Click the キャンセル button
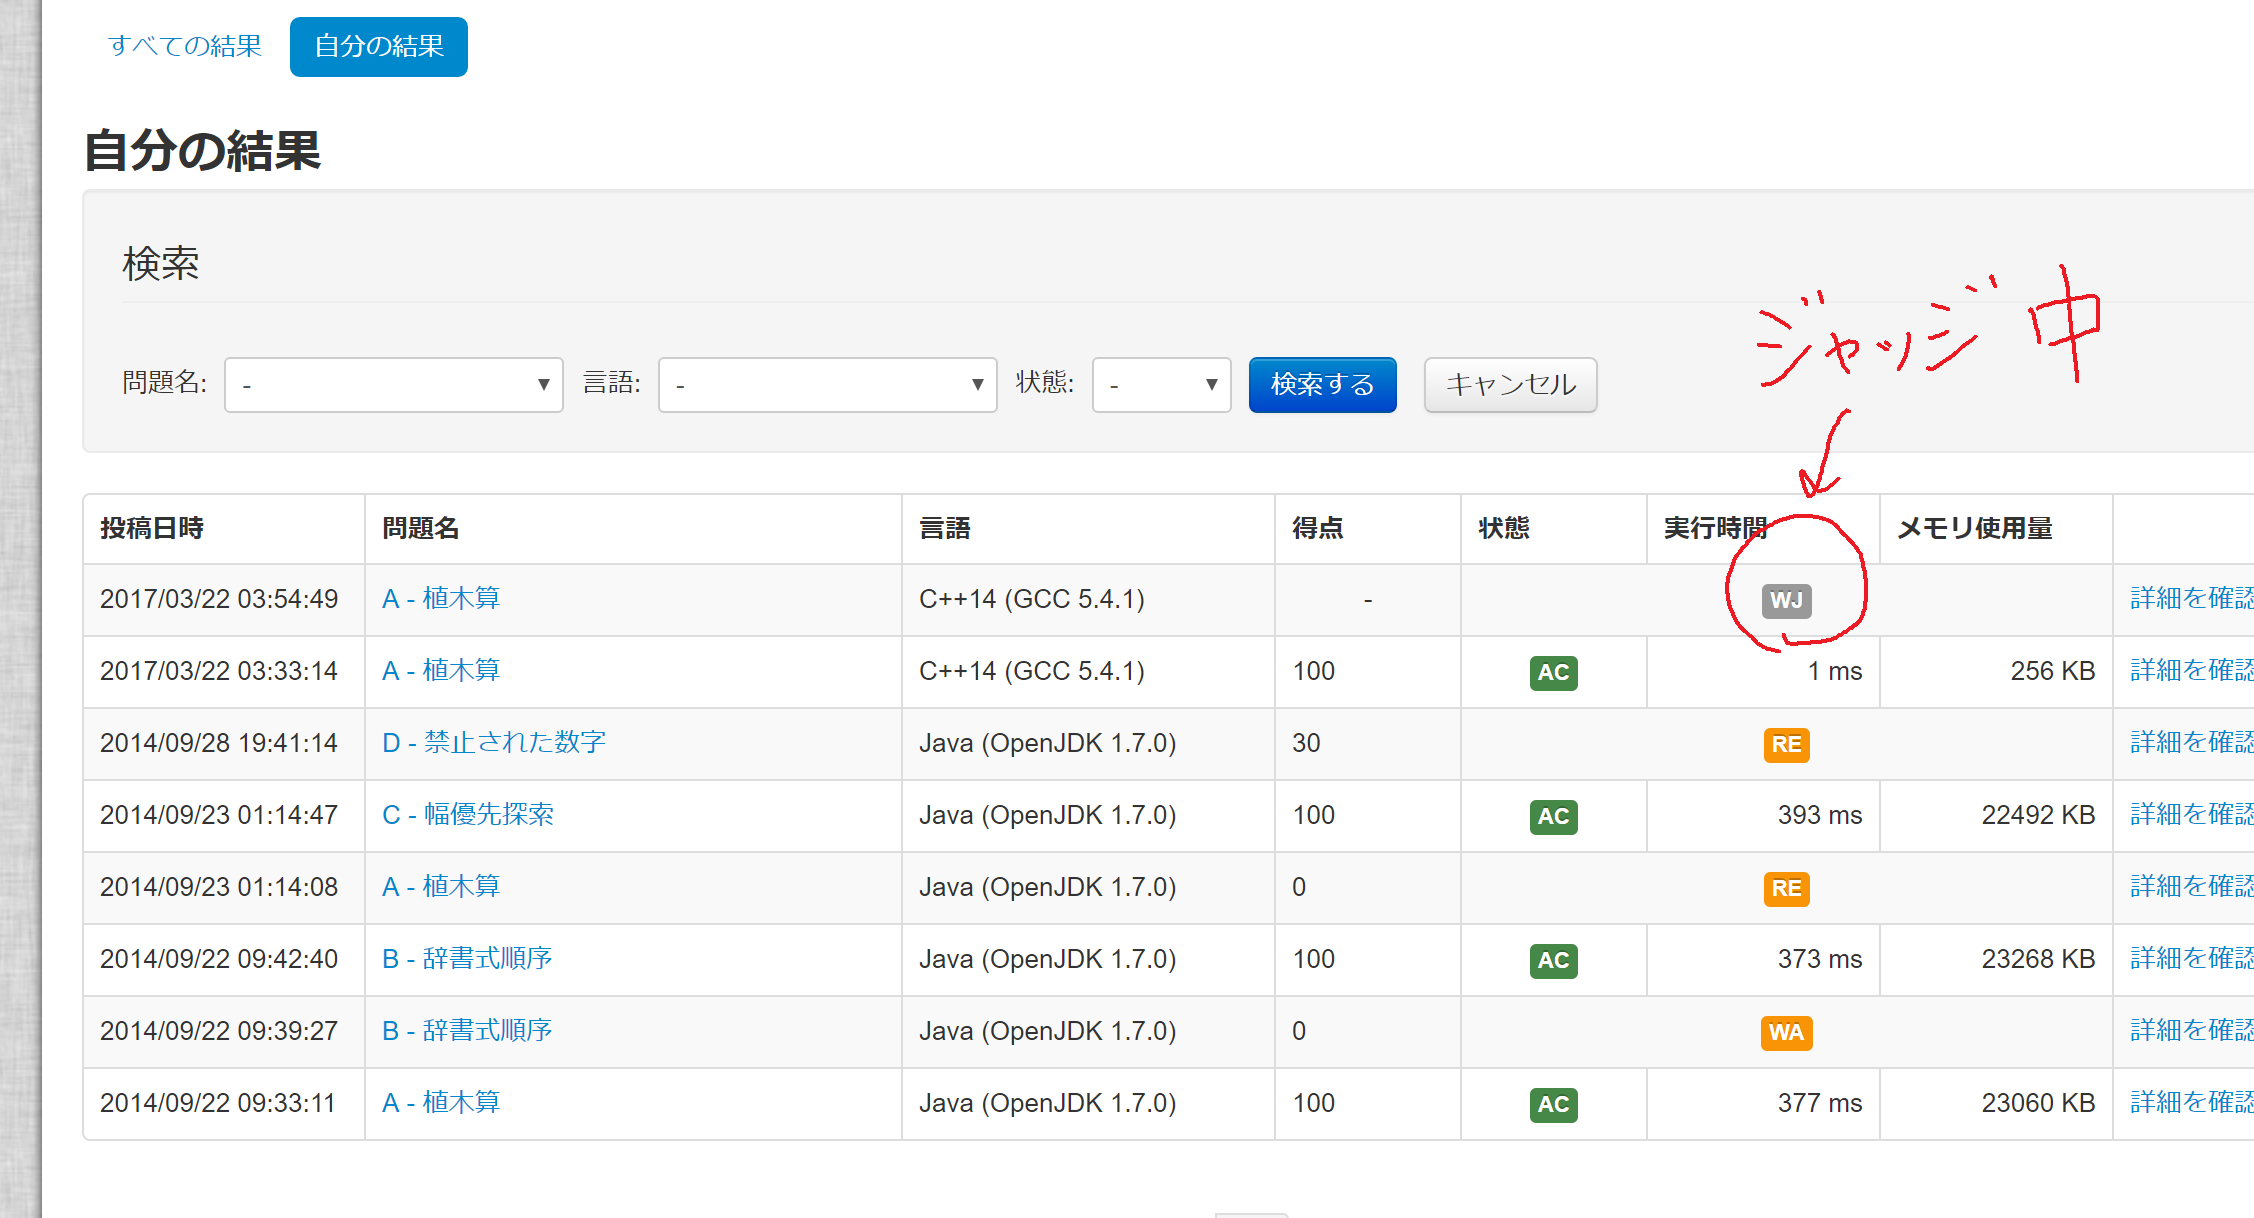 point(1511,385)
